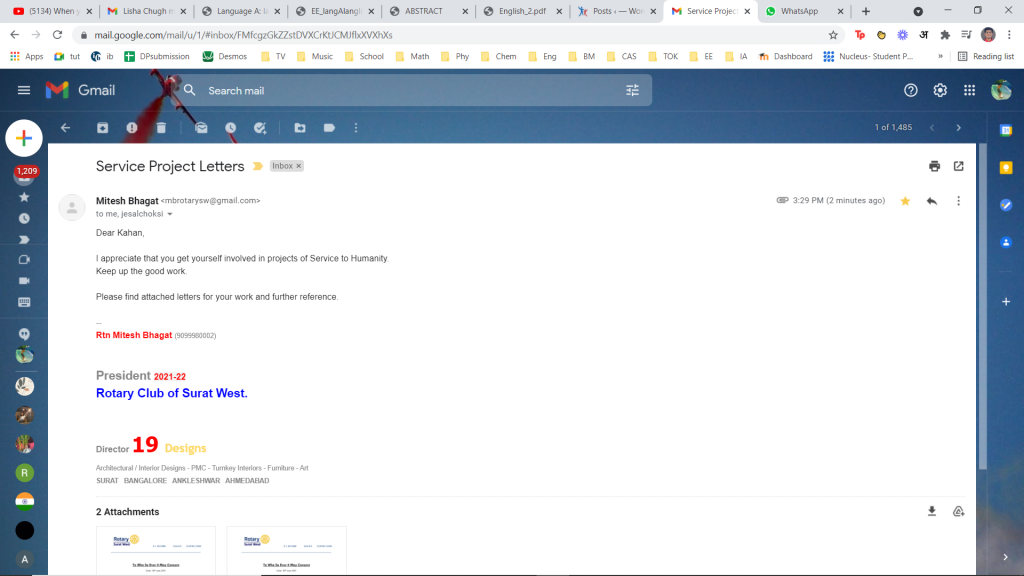Viewport: 1024px width, 576px height.
Task: Open Snoozed in left sidebar
Action: 24,219
